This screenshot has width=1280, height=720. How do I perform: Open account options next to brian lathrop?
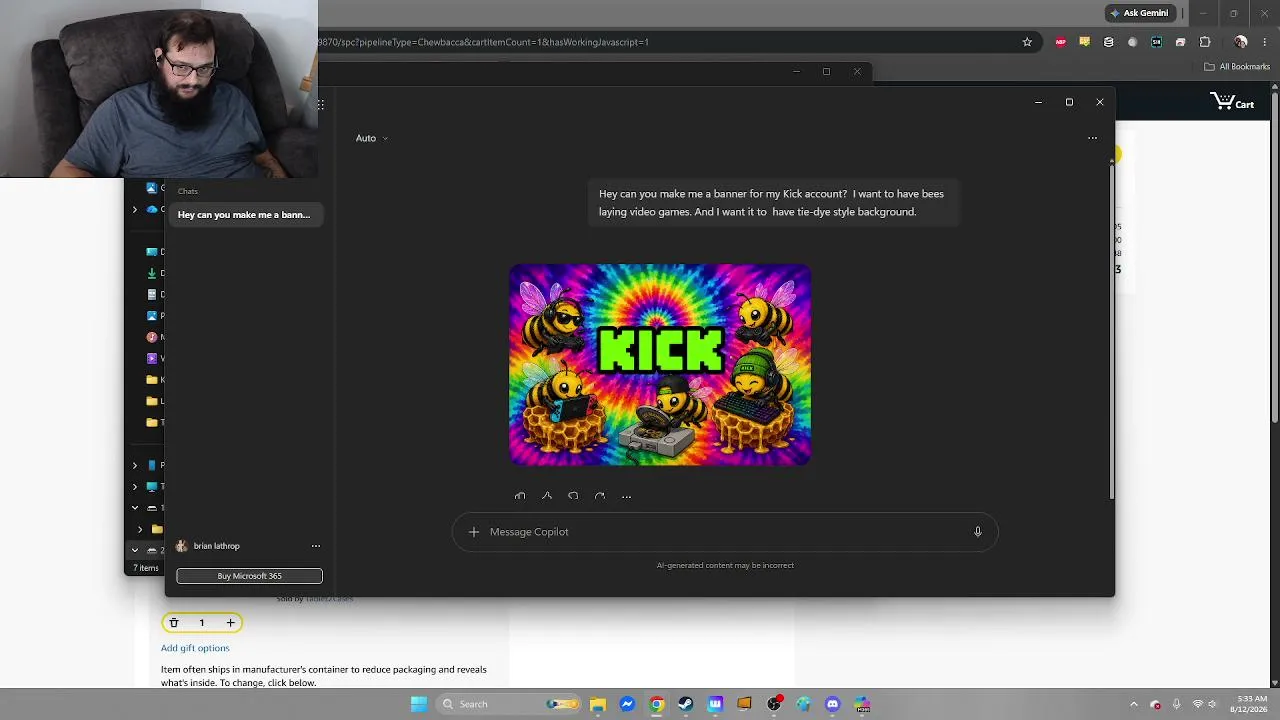click(316, 546)
